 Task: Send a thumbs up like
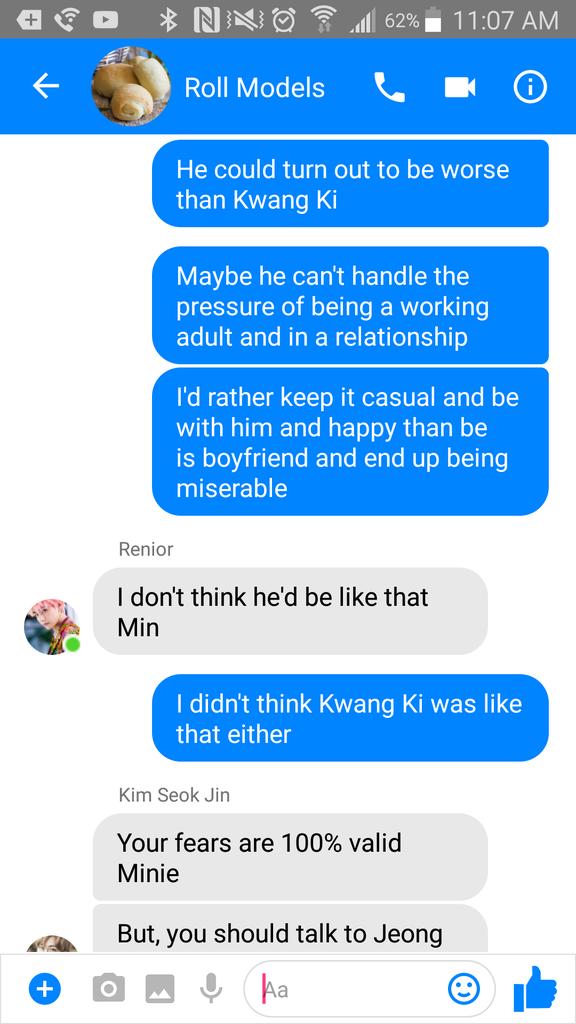(536, 987)
